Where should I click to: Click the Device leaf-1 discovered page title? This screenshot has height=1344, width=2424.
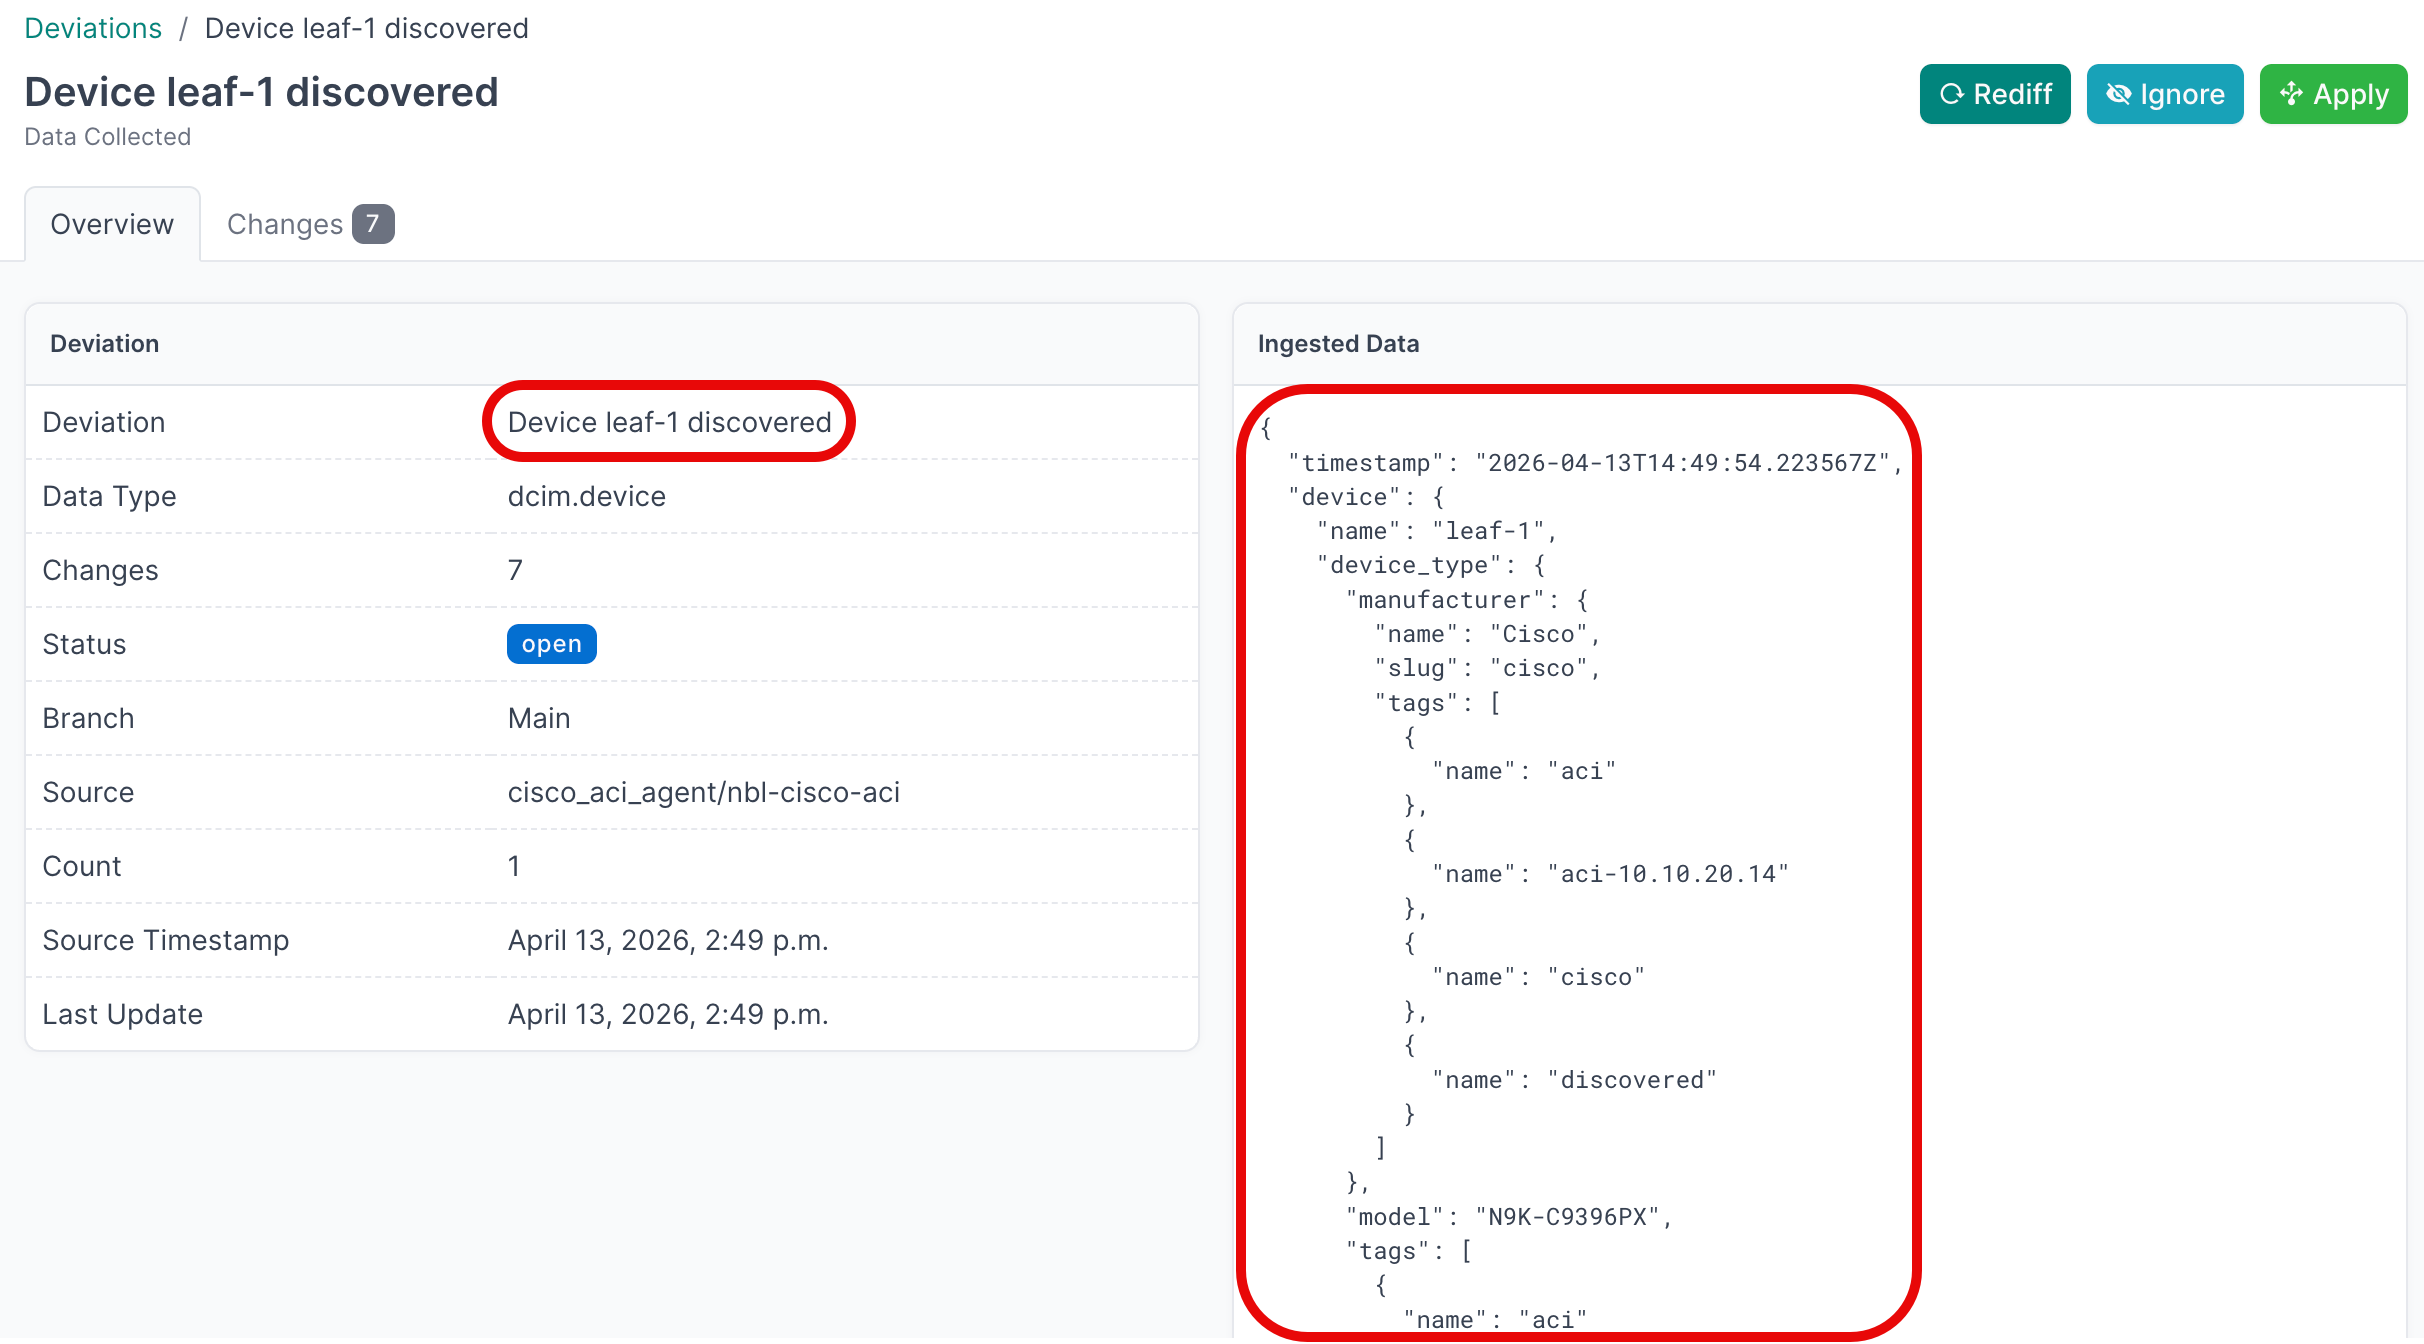(x=261, y=92)
